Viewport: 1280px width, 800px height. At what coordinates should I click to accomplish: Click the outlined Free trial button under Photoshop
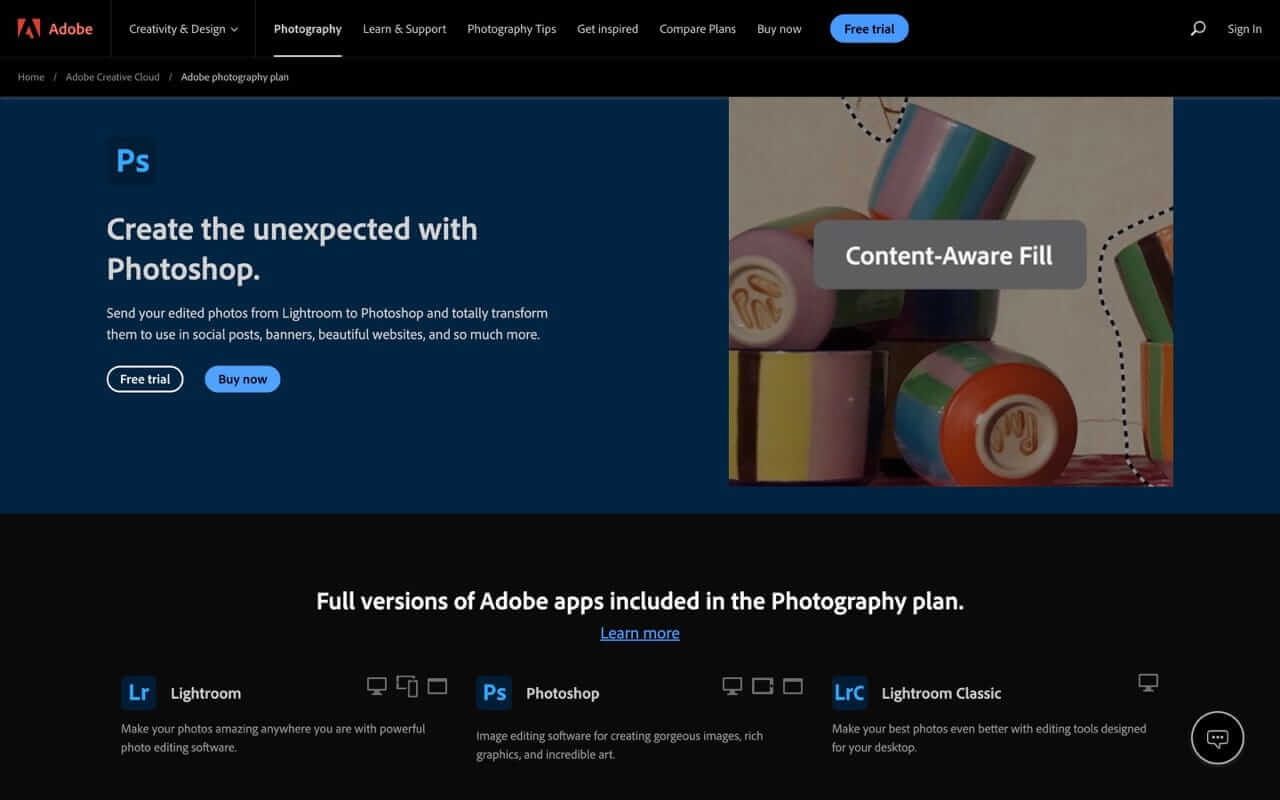pyautogui.click(x=145, y=379)
